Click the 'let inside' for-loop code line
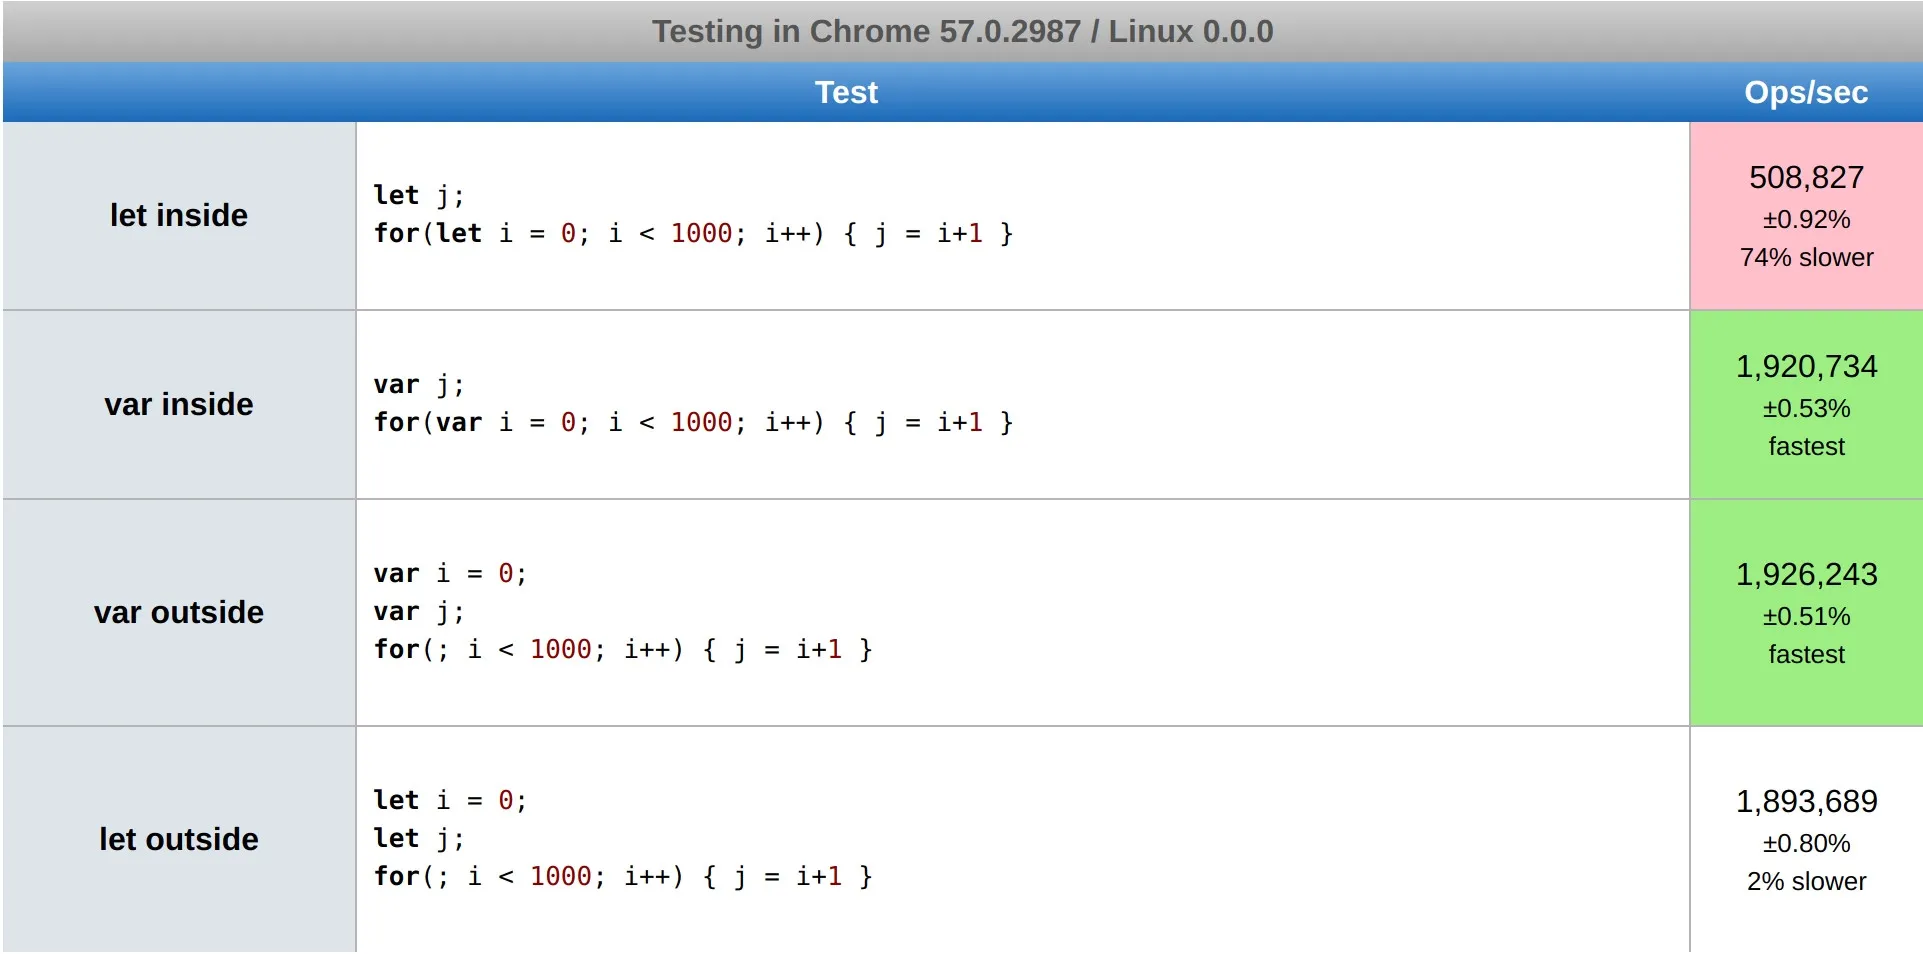Viewport: 1923px width, 954px height. point(693,233)
